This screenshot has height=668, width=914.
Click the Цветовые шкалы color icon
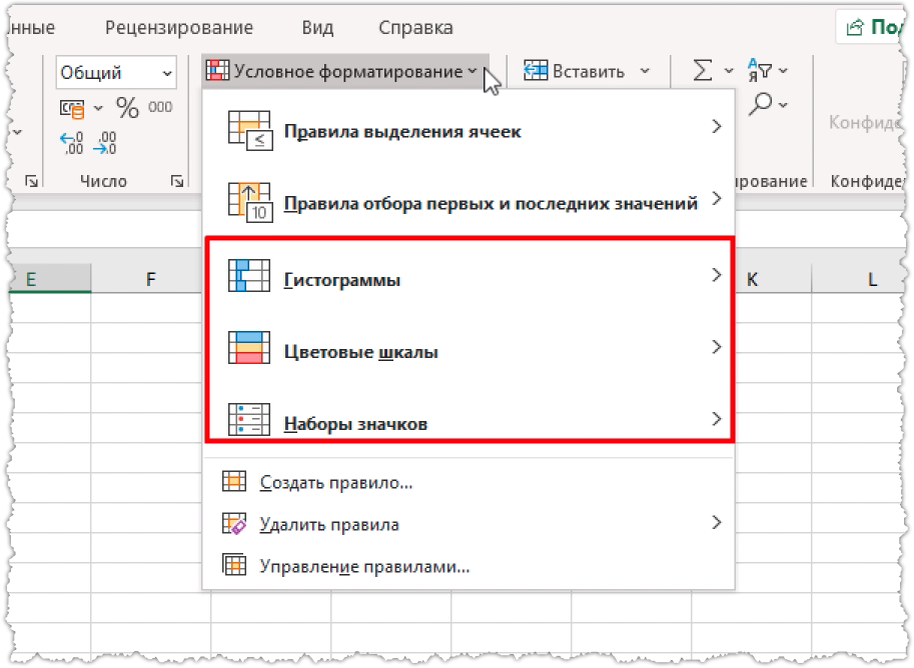pyautogui.click(x=249, y=347)
